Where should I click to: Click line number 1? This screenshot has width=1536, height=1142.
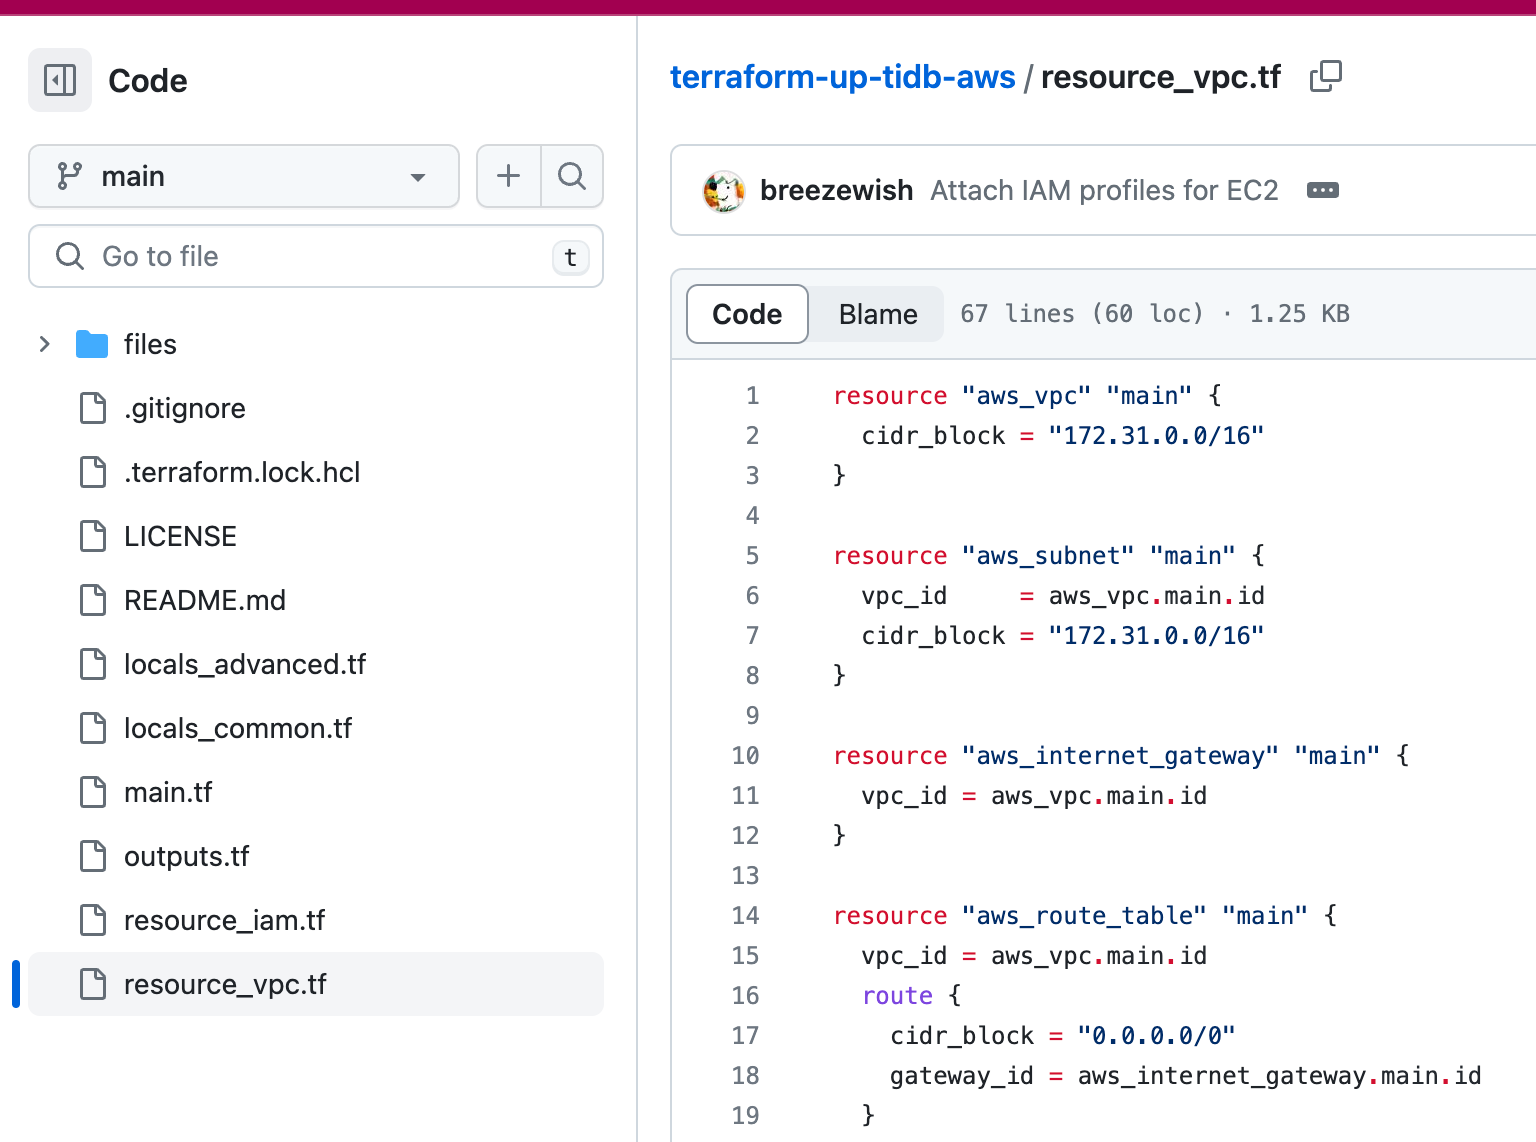coord(752,395)
